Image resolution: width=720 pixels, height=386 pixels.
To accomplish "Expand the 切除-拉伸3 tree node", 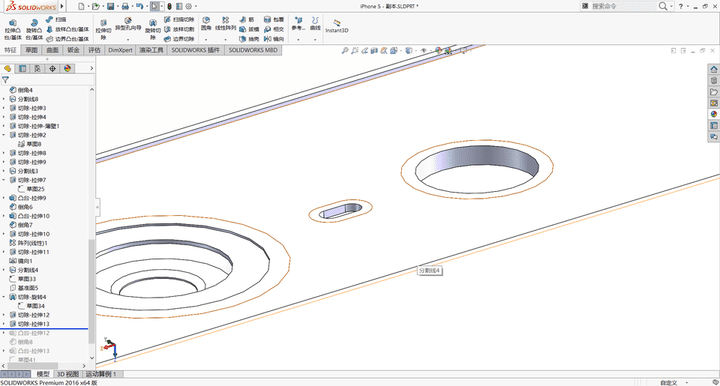I will point(4,108).
